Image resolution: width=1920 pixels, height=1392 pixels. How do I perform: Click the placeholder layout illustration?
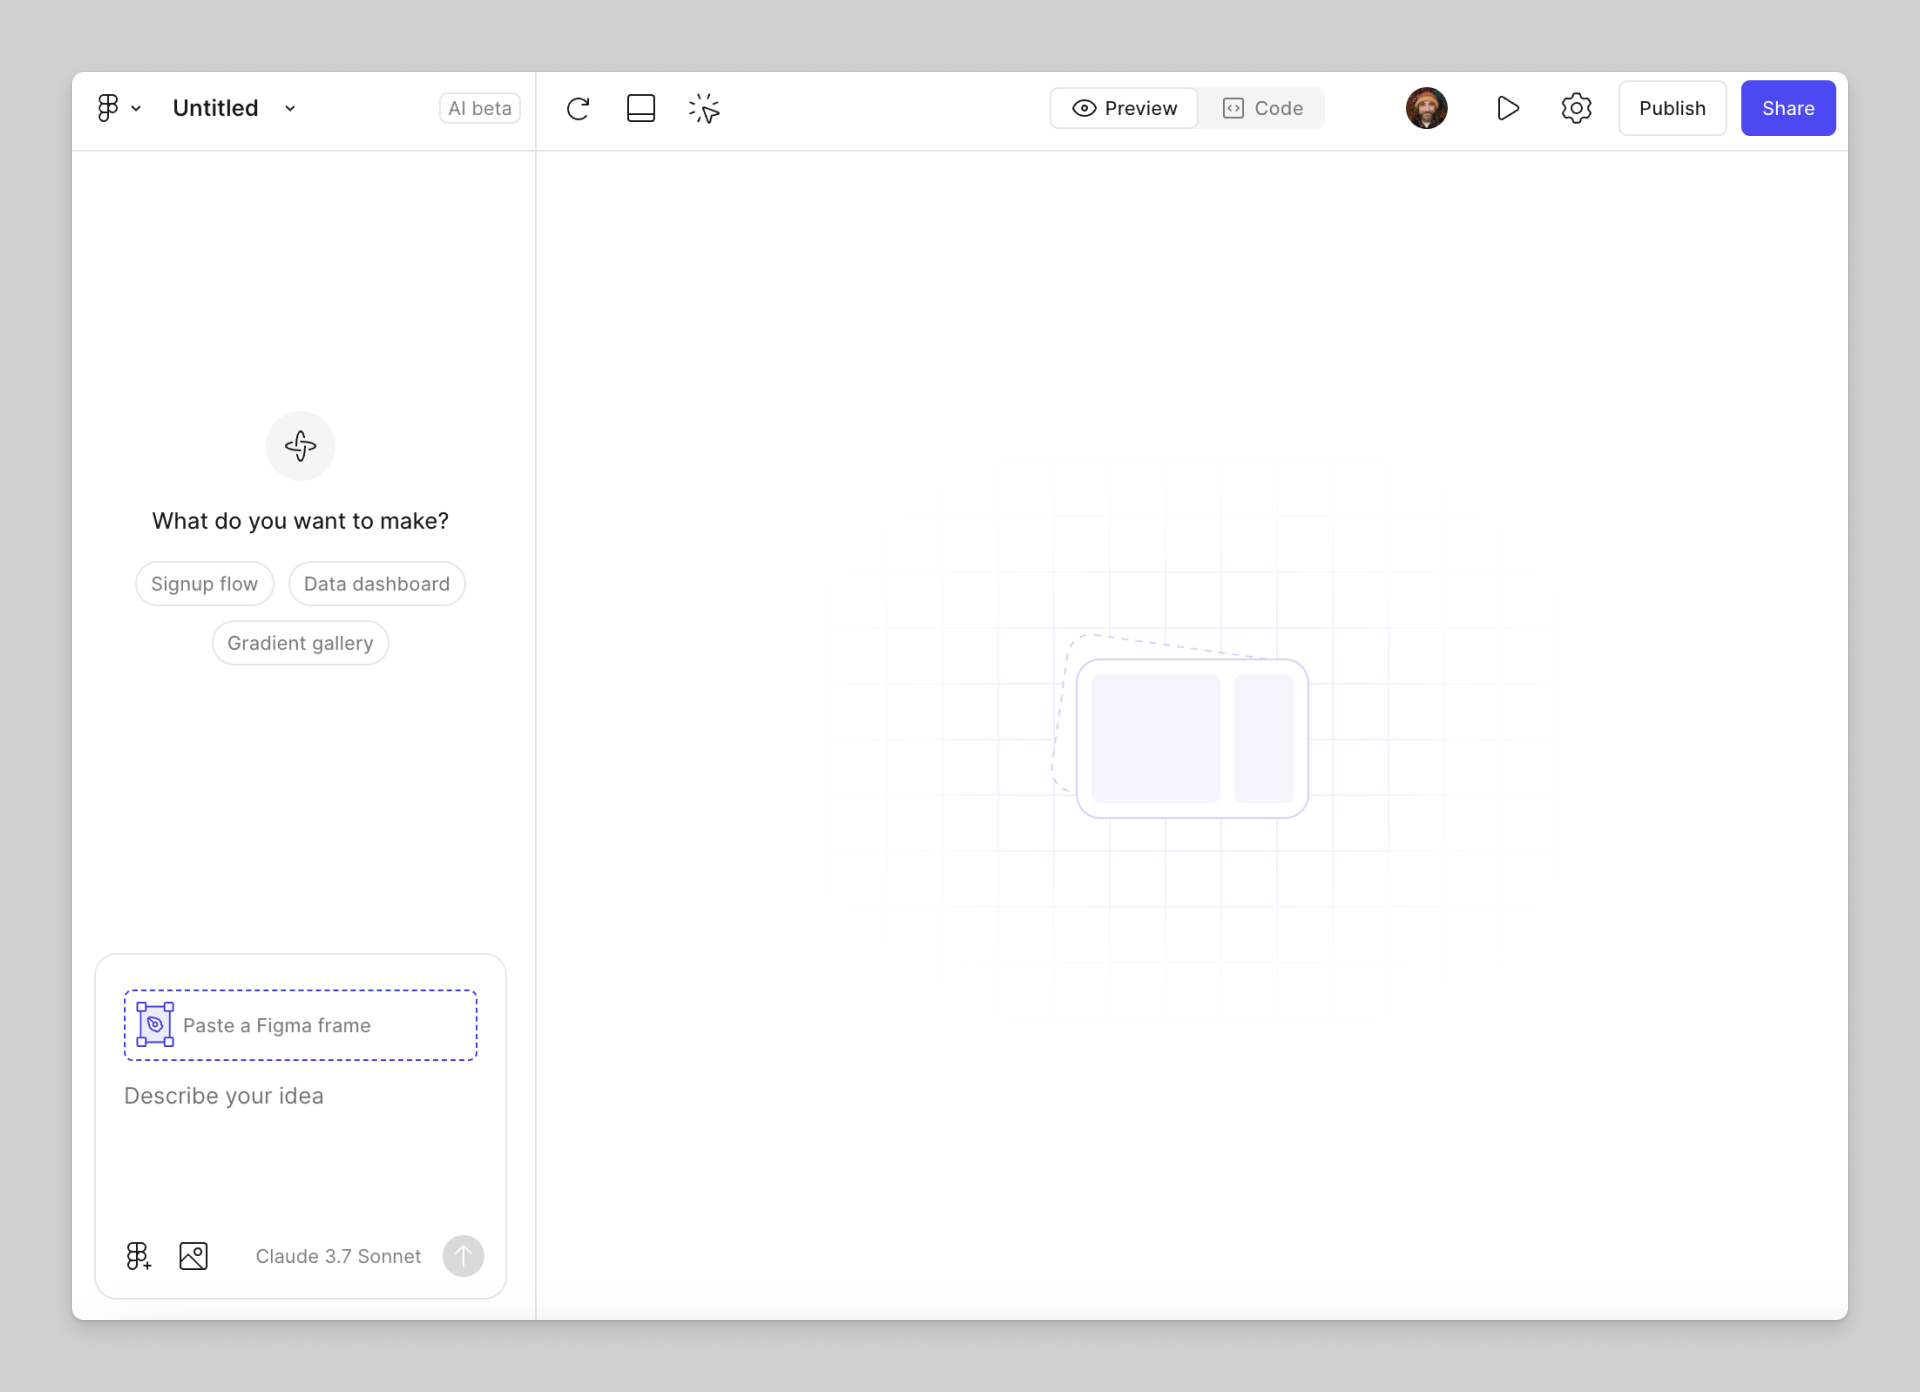click(1182, 727)
